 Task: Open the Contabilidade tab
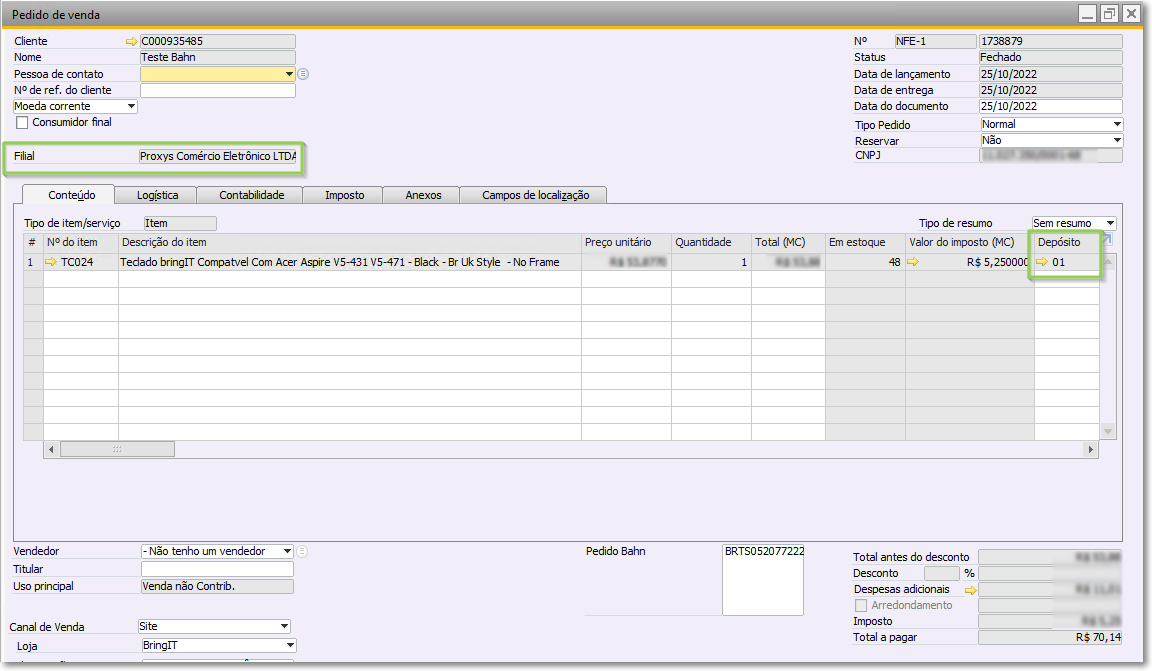pyautogui.click(x=251, y=195)
